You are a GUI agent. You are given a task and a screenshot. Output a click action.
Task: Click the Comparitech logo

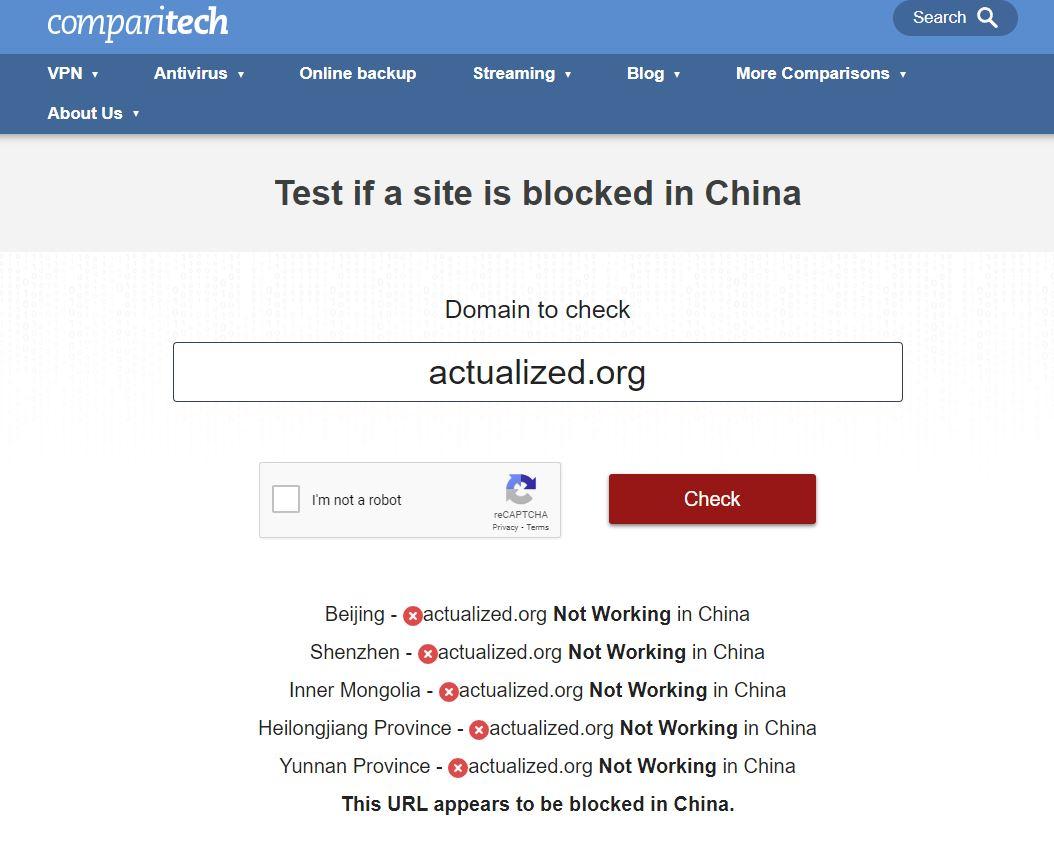point(138,22)
